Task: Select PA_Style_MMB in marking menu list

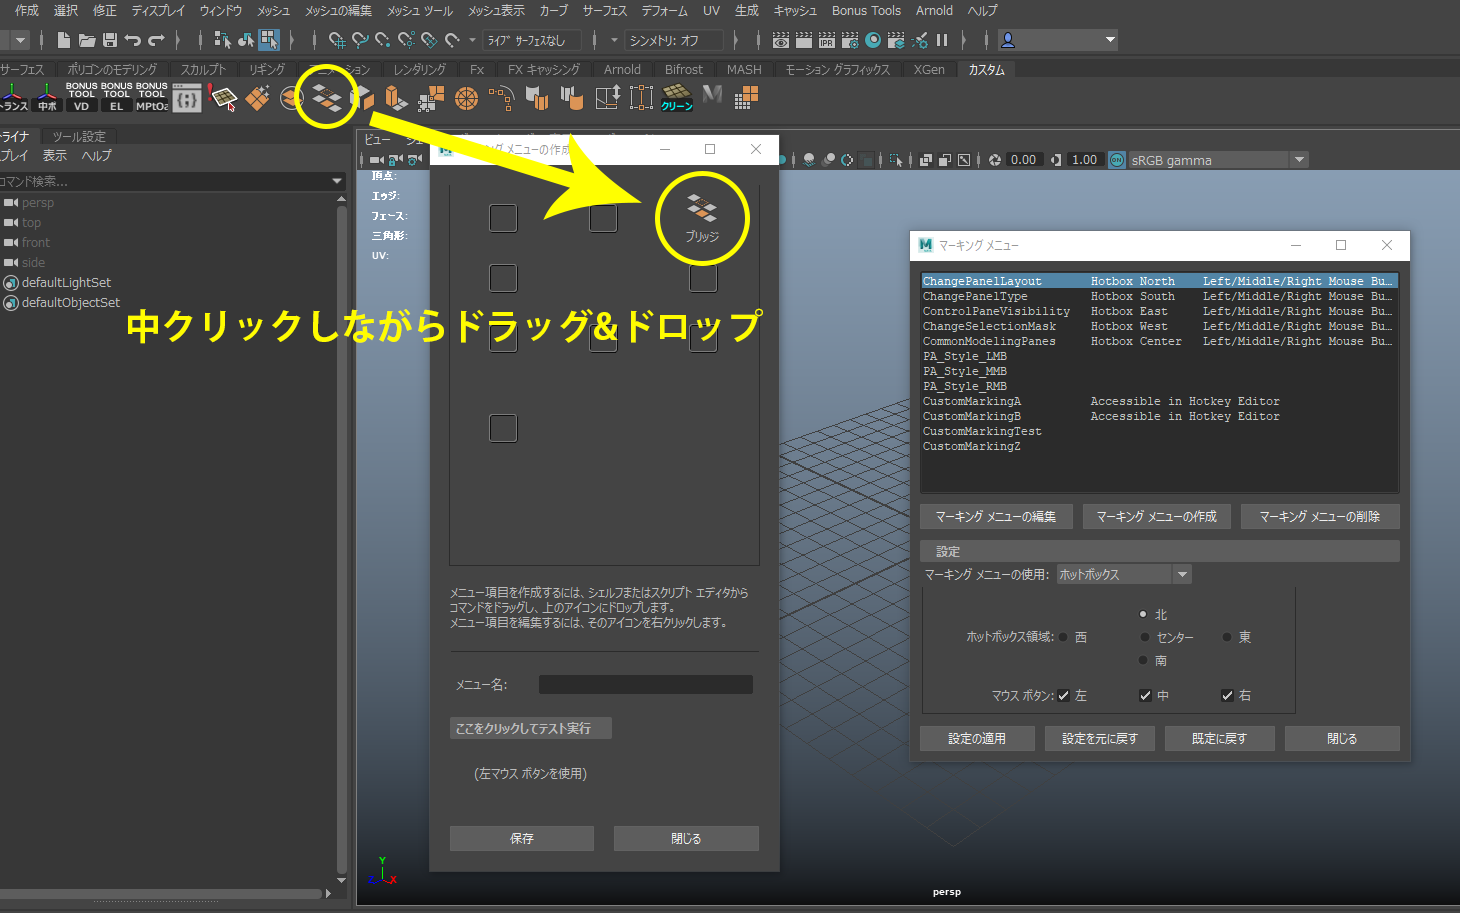Action: point(965,372)
